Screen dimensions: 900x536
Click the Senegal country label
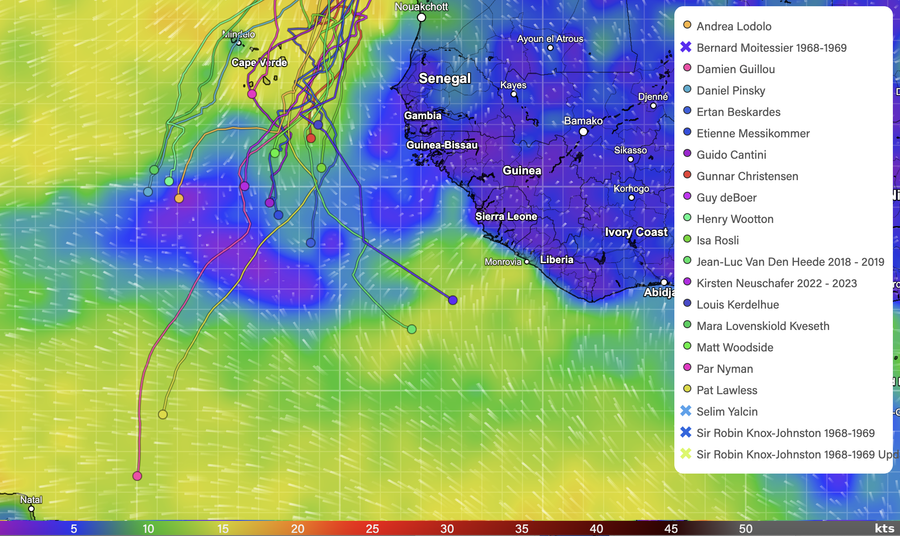tap(444, 79)
